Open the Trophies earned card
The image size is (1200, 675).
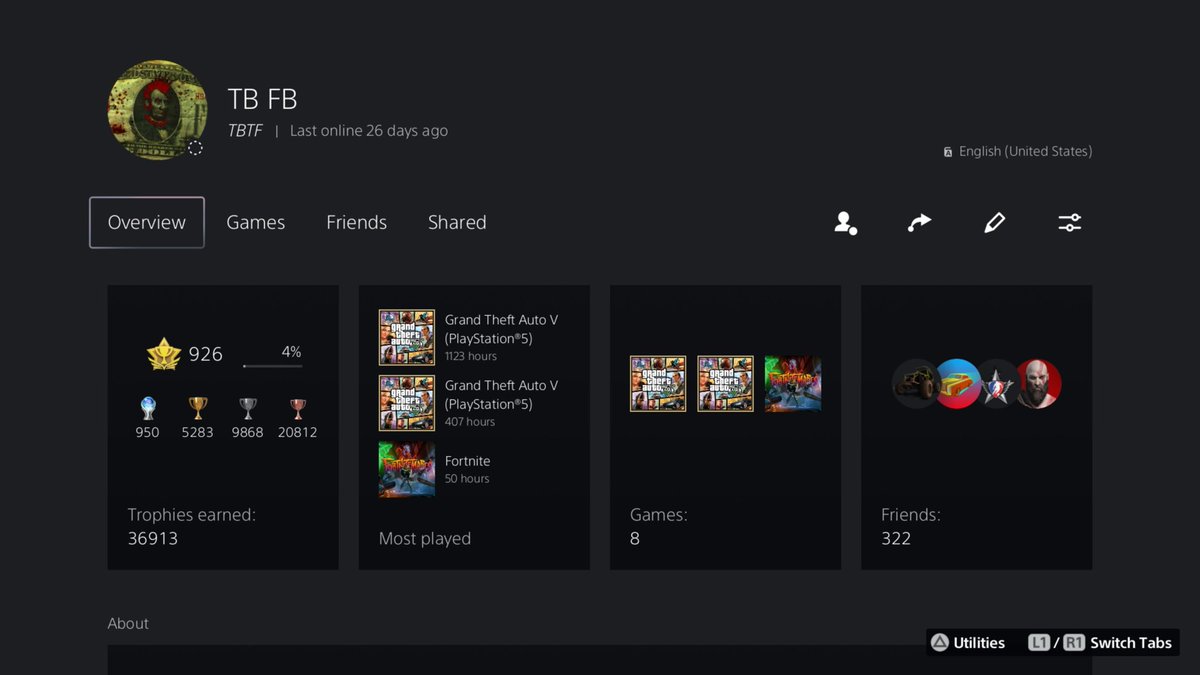223,427
